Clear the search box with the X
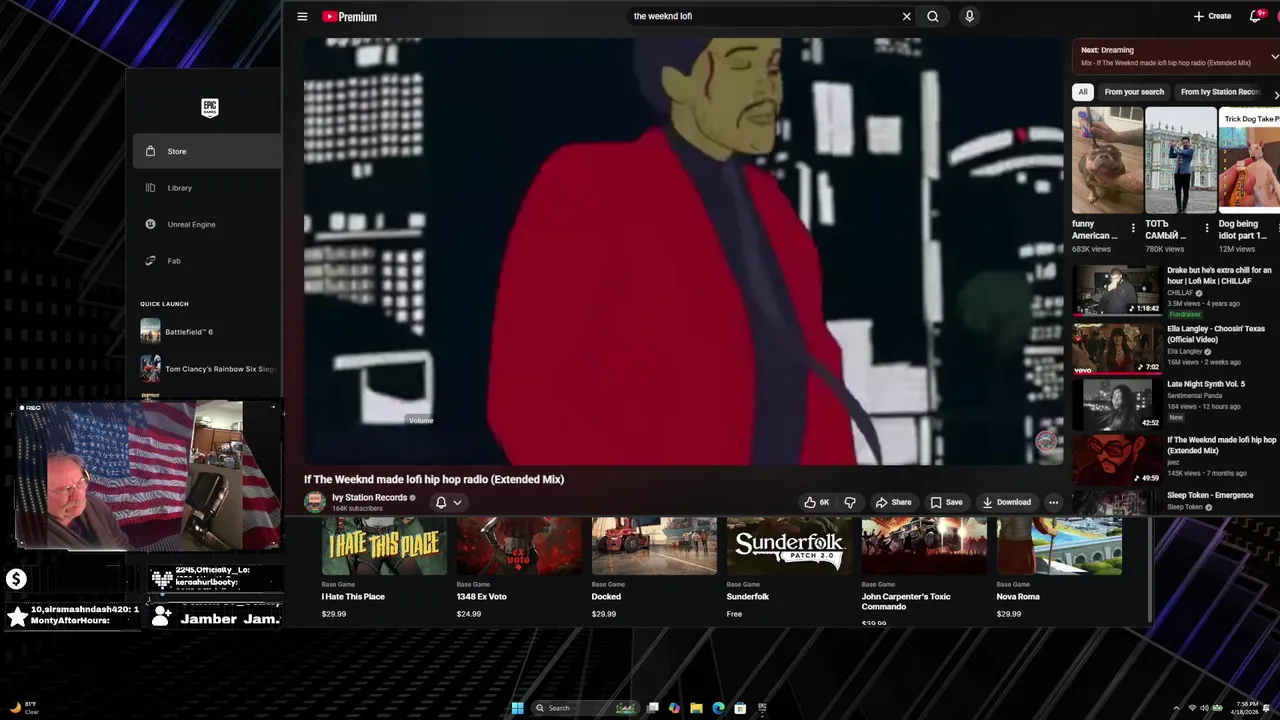Screen dimensions: 1280x720 [x=907, y=16]
